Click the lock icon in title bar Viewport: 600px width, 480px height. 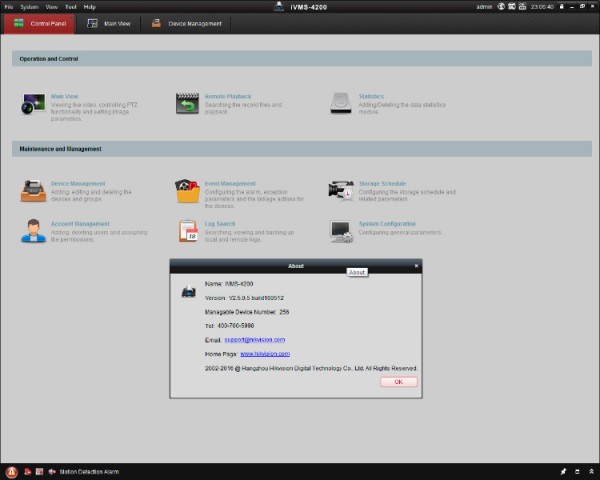coord(561,7)
